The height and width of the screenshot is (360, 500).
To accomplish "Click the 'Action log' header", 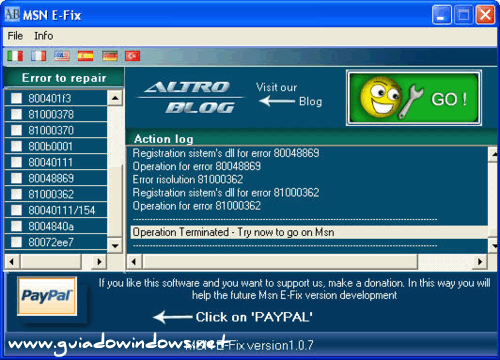I will (x=164, y=139).
